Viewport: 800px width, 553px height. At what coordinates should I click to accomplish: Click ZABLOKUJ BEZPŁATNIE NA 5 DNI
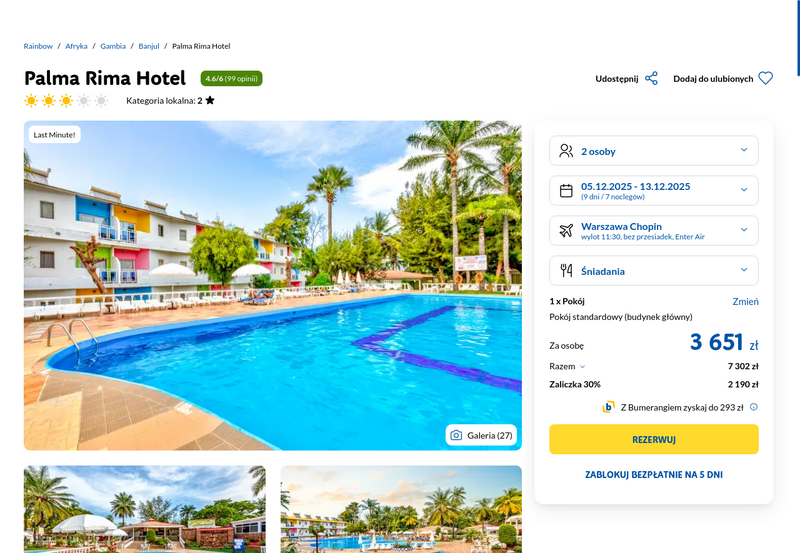click(654, 474)
